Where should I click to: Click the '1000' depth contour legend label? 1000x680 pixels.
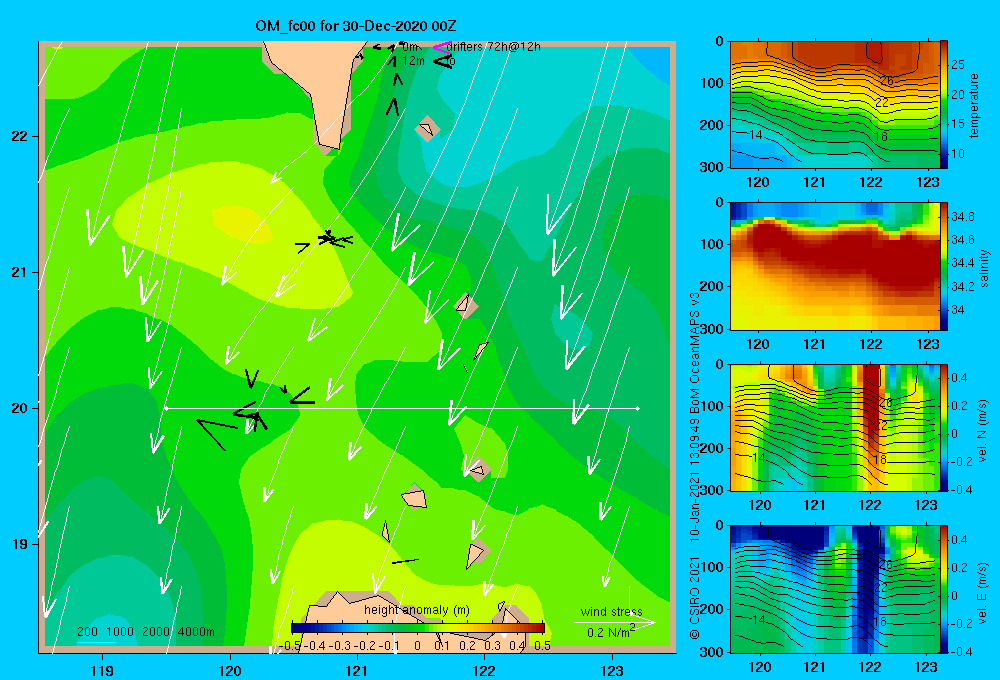(119, 632)
